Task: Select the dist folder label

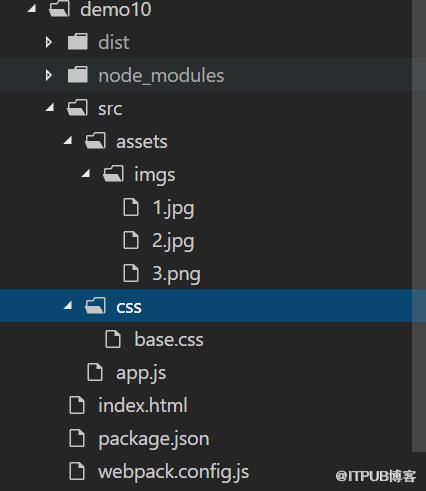Action: (x=114, y=42)
